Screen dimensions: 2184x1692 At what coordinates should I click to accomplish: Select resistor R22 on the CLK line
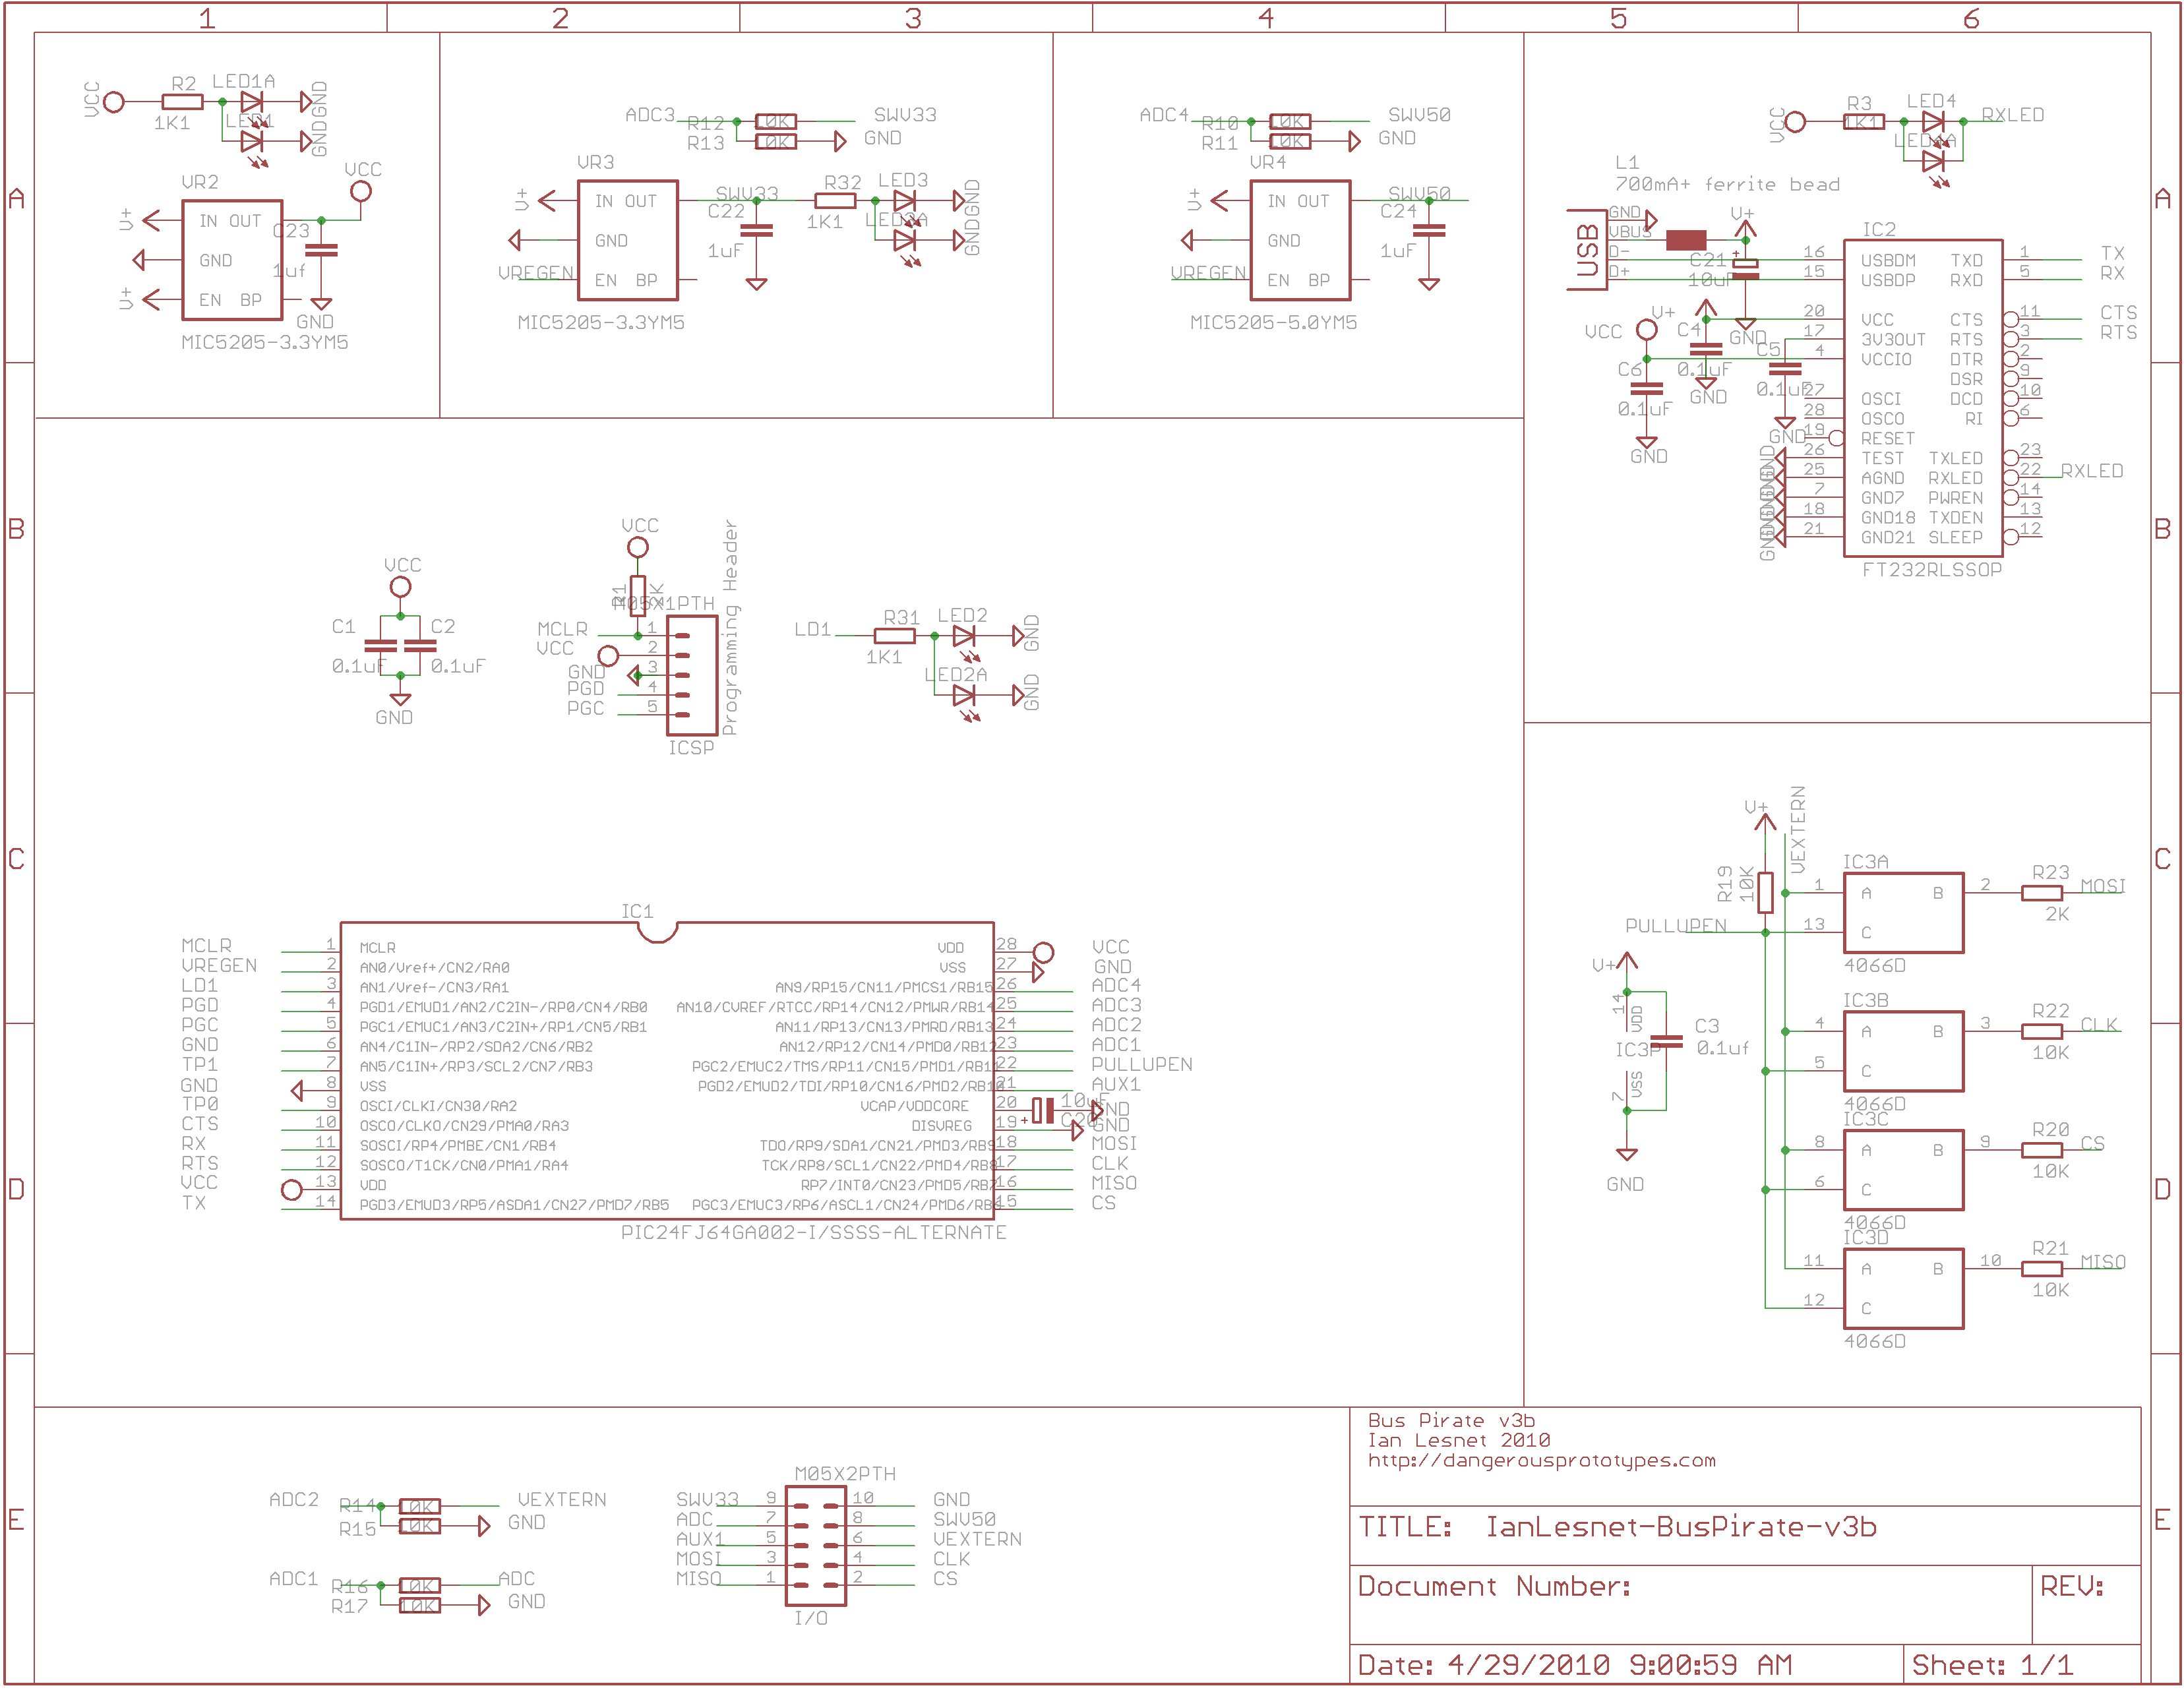click(2042, 1031)
